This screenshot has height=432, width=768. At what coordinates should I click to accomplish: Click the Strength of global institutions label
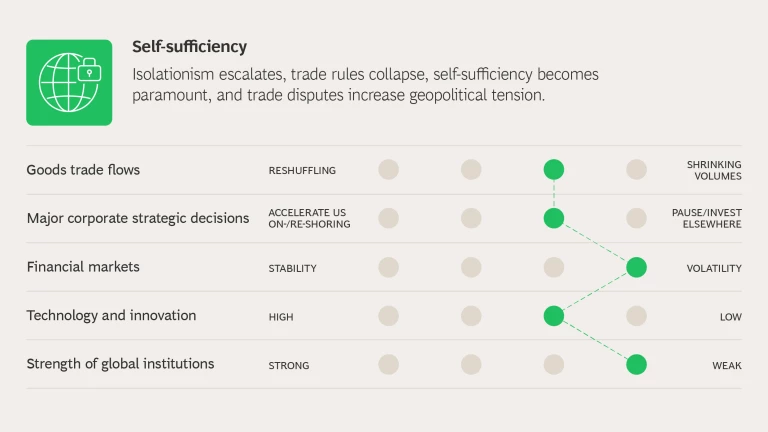click(120, 364)
